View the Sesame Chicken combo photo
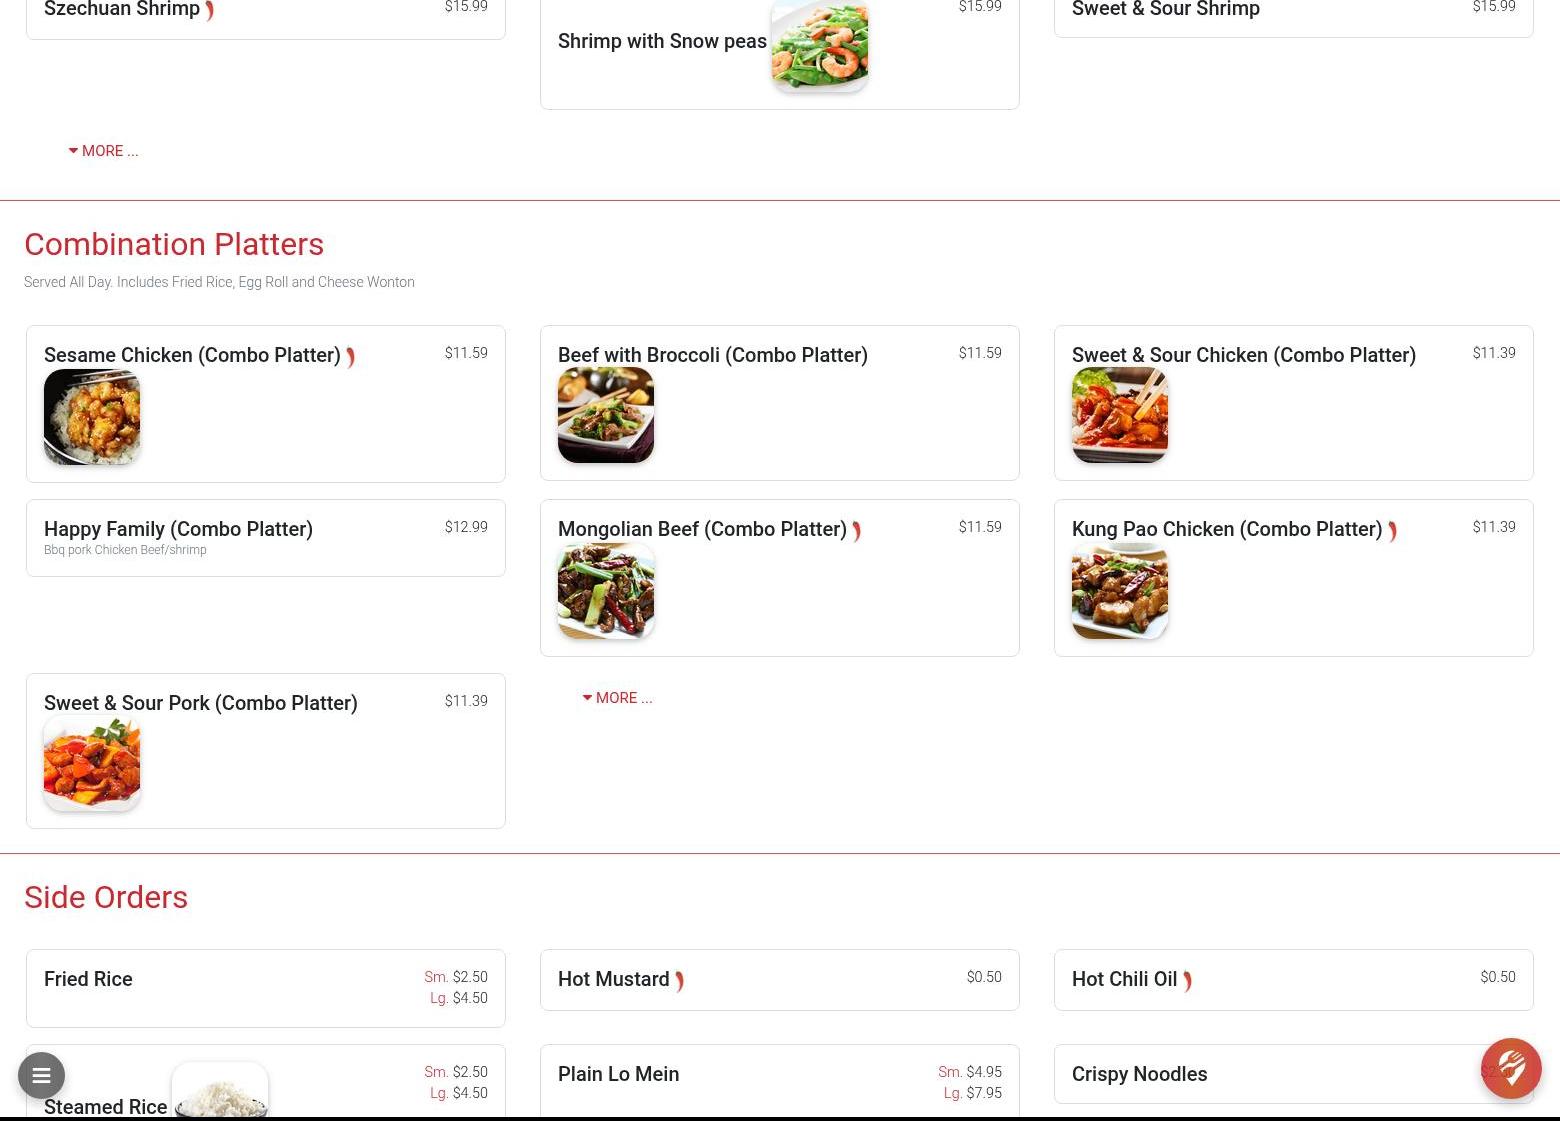The width and height of the screenshot is (1560, 1121). point(92,416)
